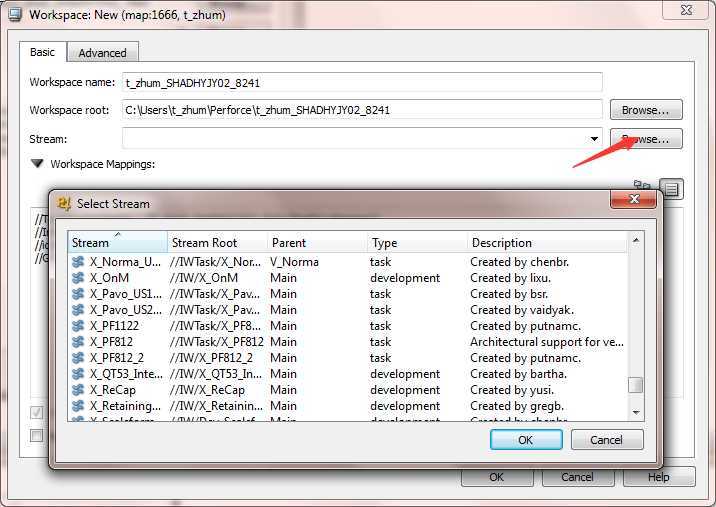The height and width of the screenshot is (507, 716).
Task: Click 'Created by vaidyak.' description
Action: tap(522, 310)
